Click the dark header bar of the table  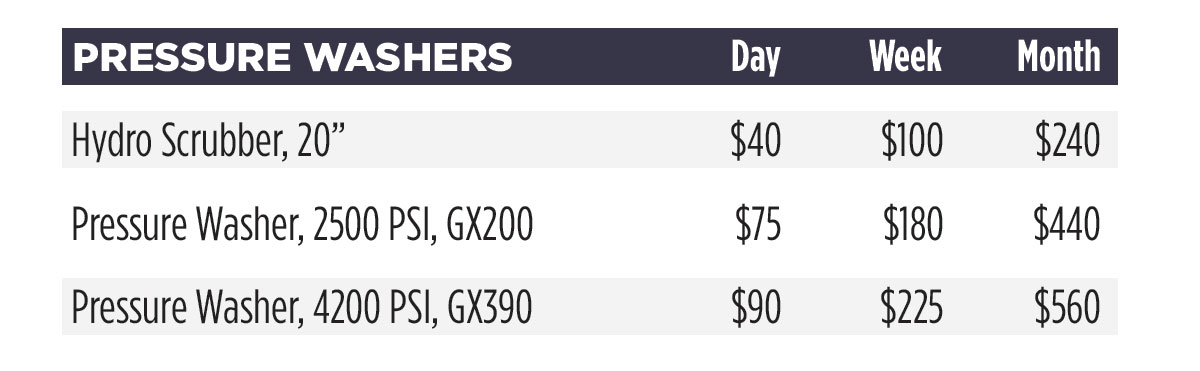point(590,57)
